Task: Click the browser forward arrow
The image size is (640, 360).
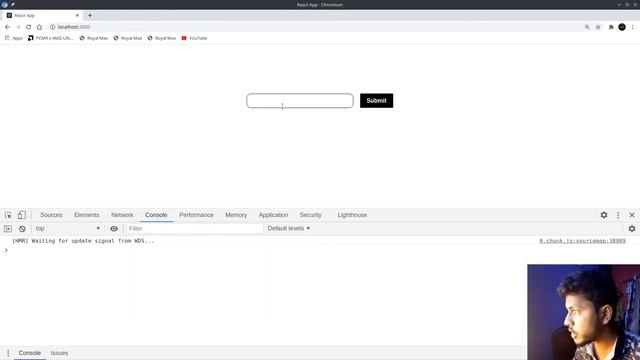Action: click(18, 27)
